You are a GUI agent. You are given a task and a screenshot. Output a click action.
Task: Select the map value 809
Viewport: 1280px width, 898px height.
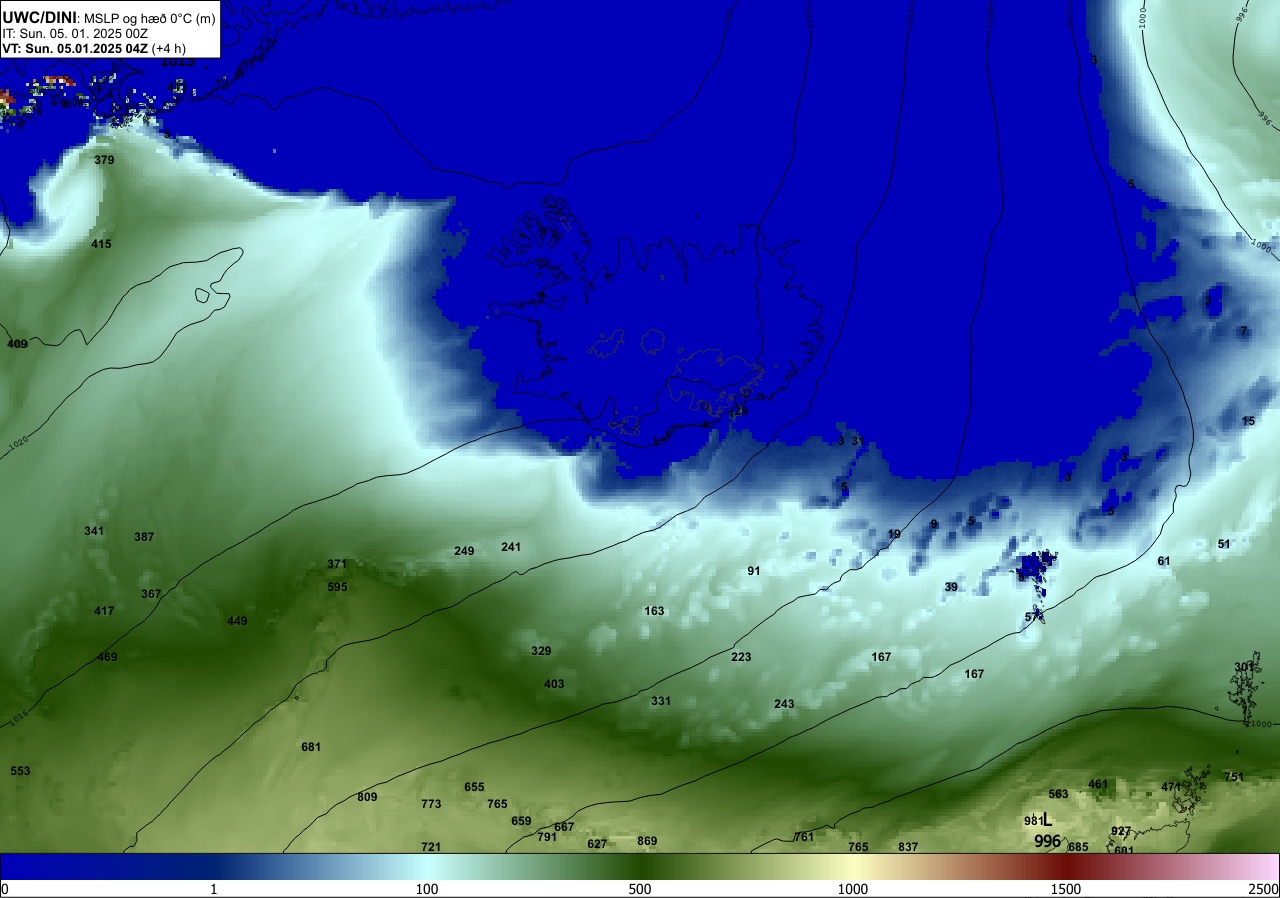367,797
